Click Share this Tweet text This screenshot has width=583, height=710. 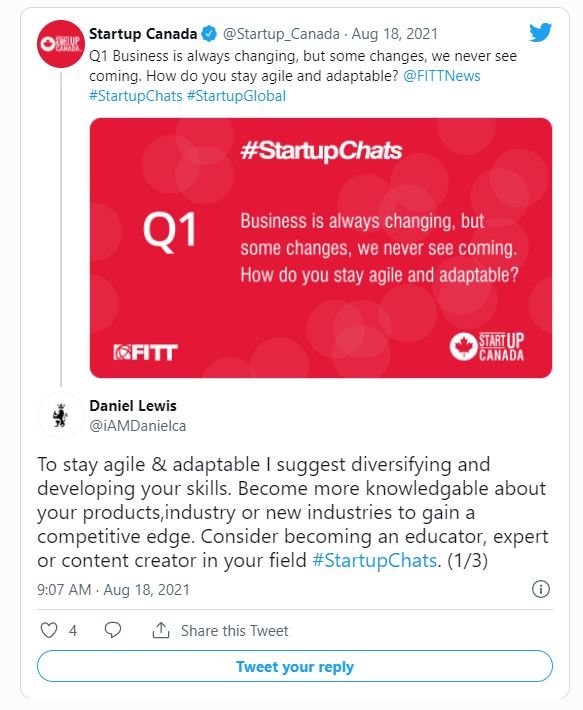[234, 631]
